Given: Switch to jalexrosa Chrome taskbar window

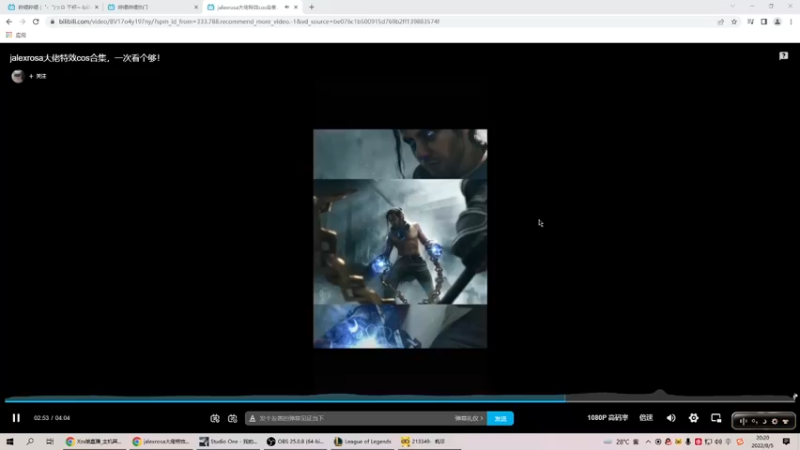Looking at the screenshot, I should 161,441.
